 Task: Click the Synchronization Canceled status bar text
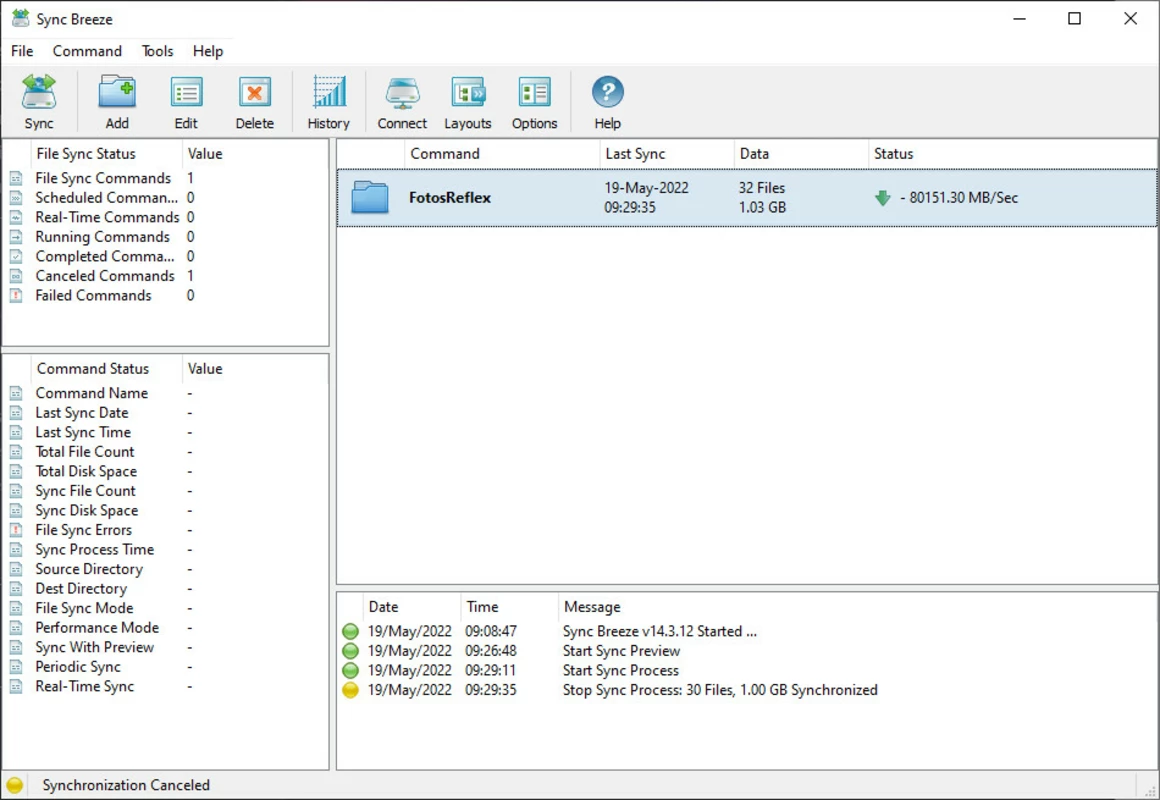[126, 785]
